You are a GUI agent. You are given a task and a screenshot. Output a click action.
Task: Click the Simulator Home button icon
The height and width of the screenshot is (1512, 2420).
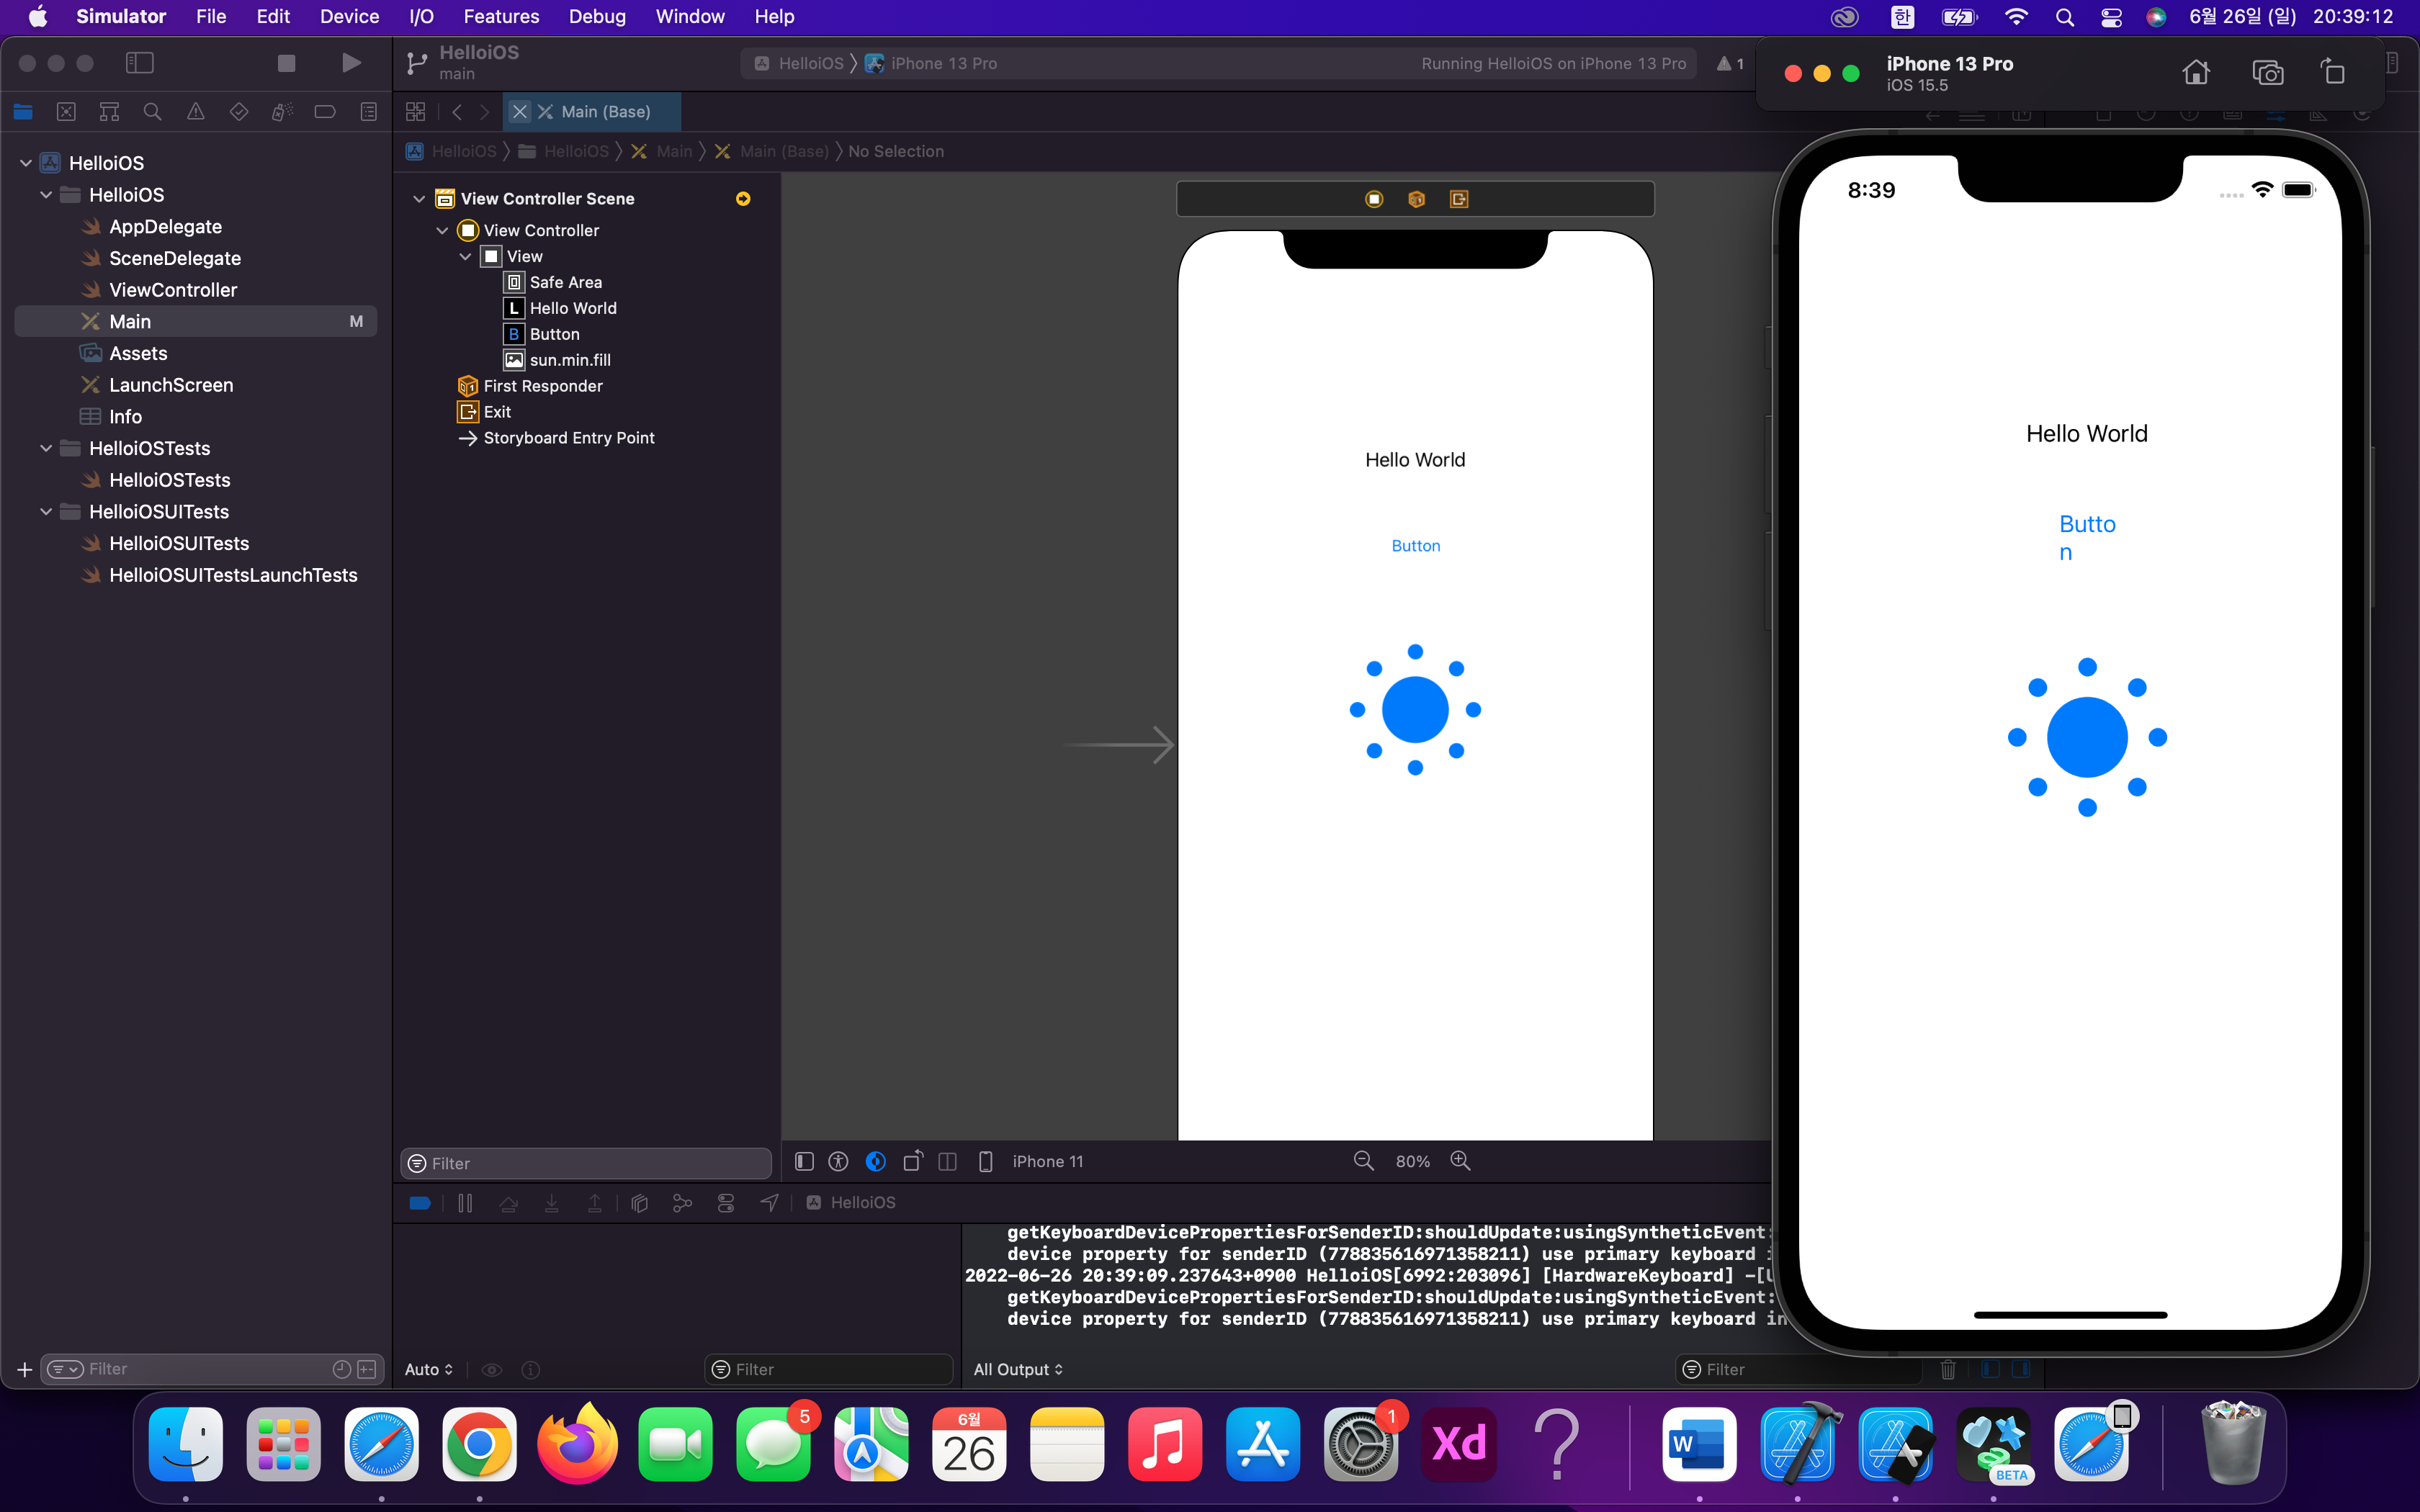point(2195,72)
